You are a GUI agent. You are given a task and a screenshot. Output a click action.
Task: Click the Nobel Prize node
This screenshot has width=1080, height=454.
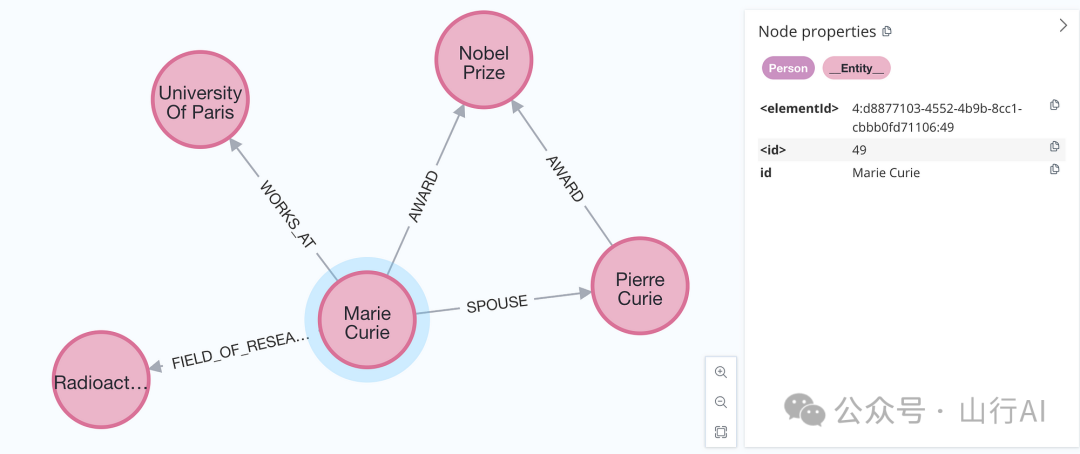tap(483, 62)
